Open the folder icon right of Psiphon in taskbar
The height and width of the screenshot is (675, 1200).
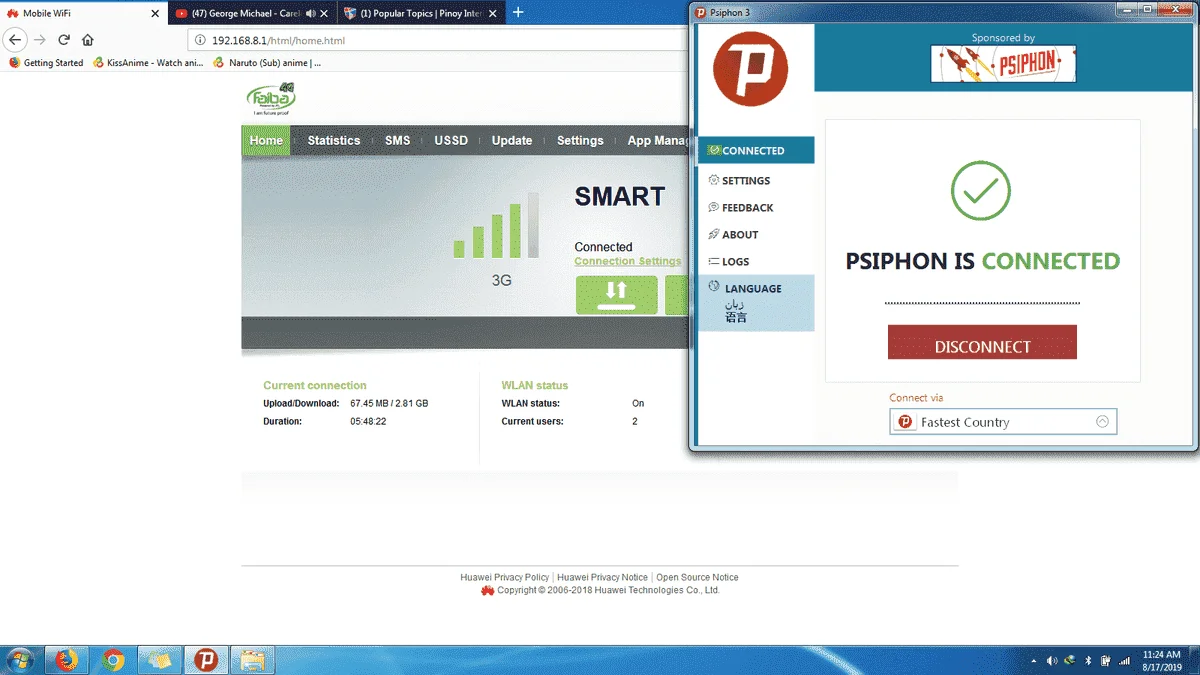tap(253, 660)
